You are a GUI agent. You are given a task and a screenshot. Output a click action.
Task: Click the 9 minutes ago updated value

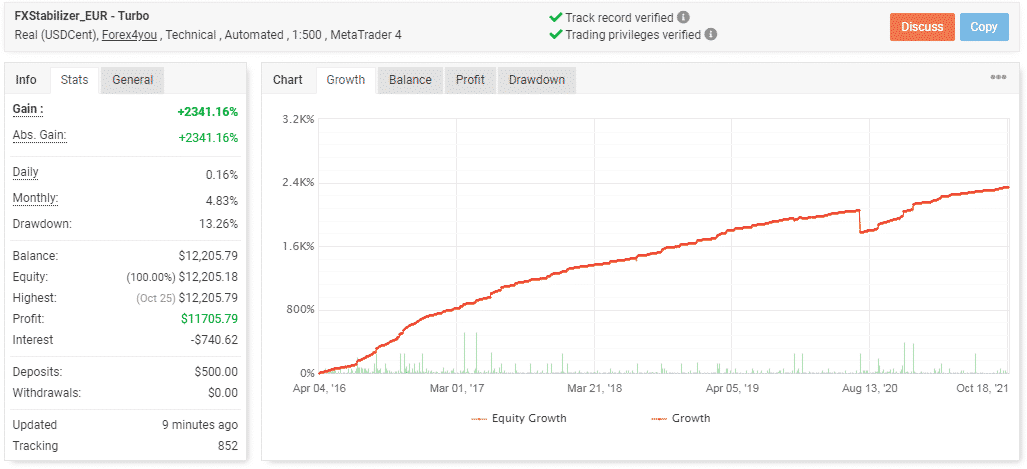[x=200, y=425]
